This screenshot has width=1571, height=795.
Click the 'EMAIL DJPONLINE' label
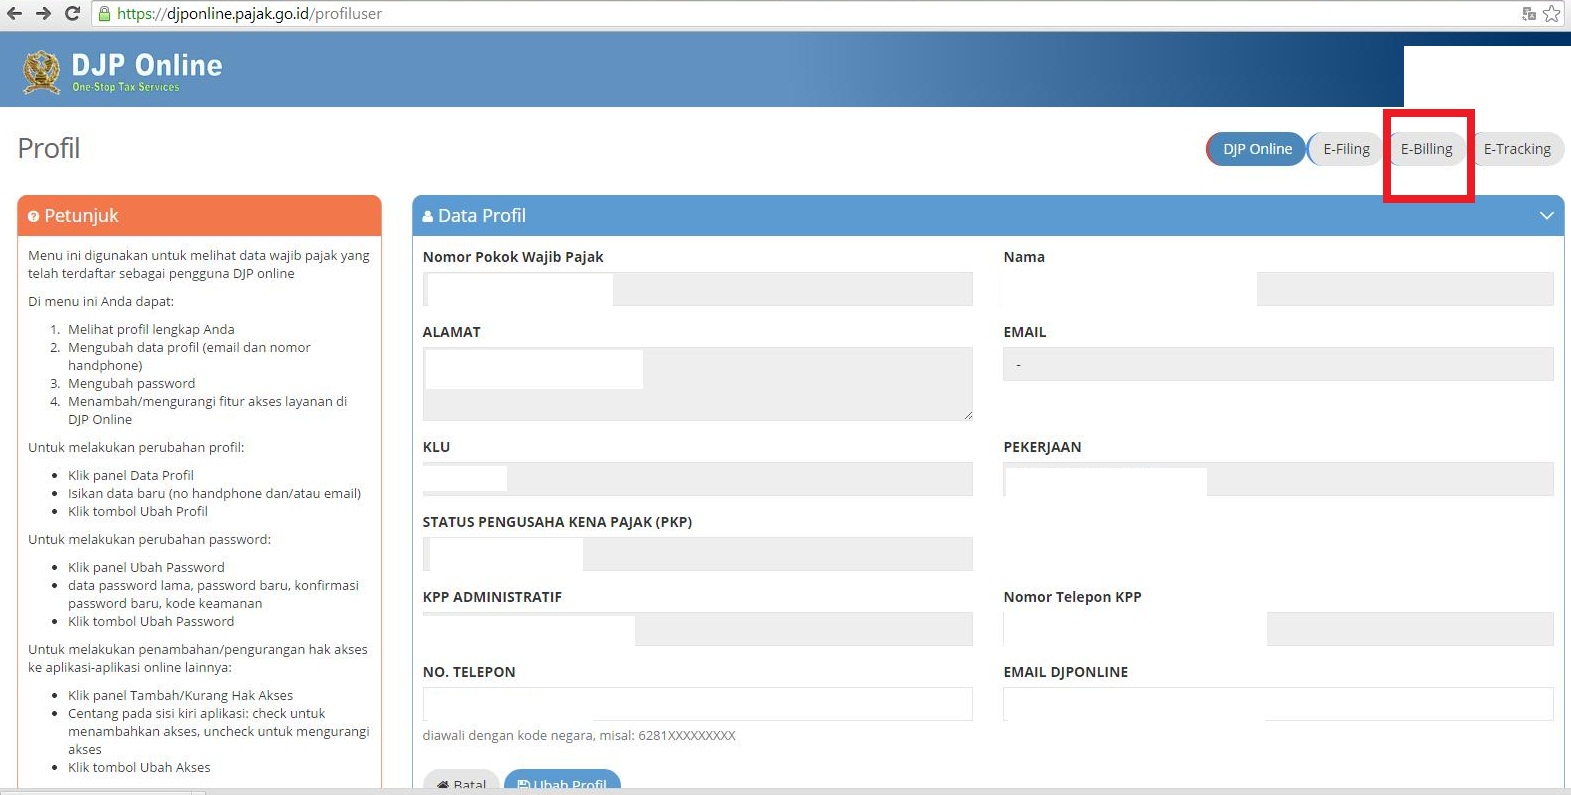coord(1066,672)
